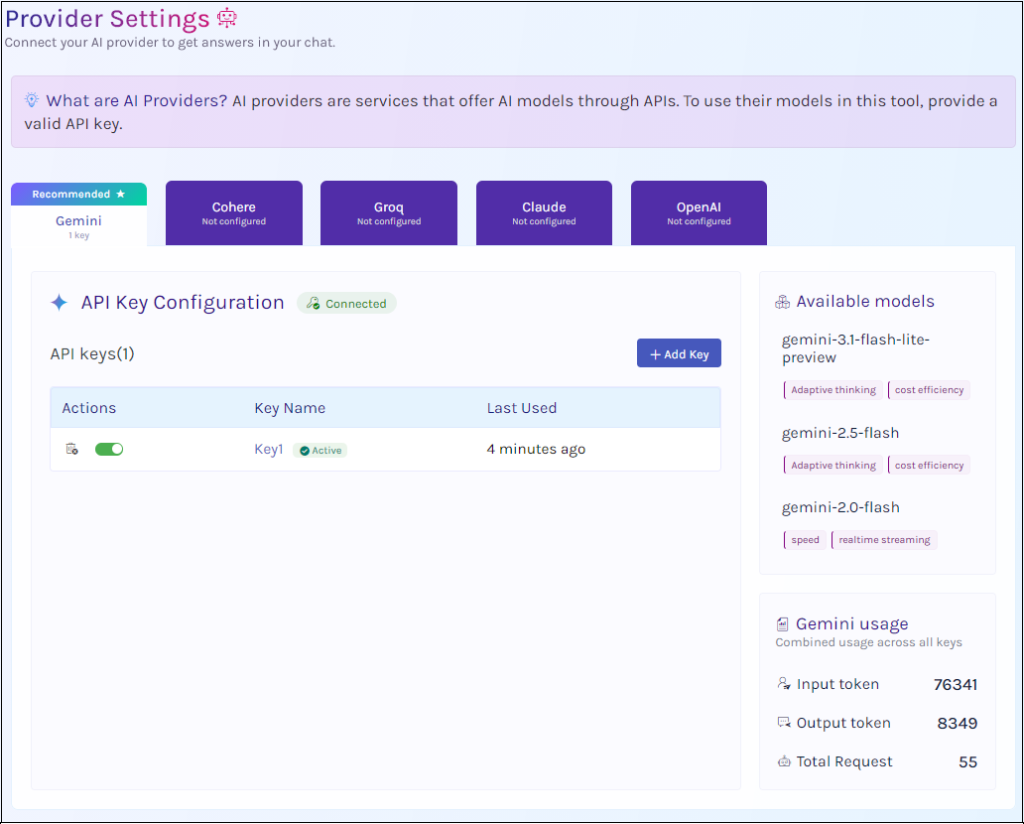1024x824 pixels.
Task: Click the Key1 key name link
Action: [x=268, y=449]
